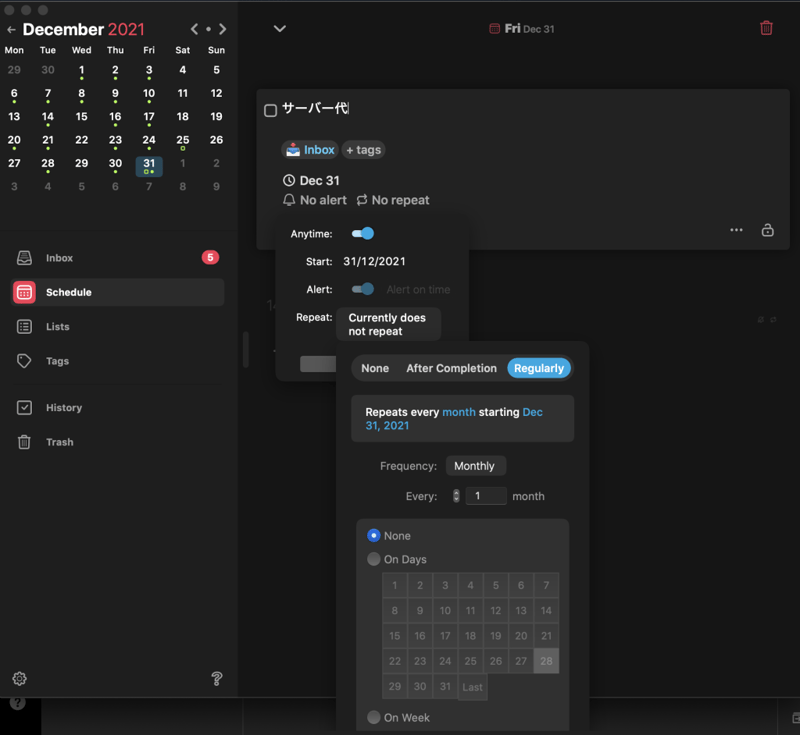Open History in the sidebar
800x735 pixels.
63,408
